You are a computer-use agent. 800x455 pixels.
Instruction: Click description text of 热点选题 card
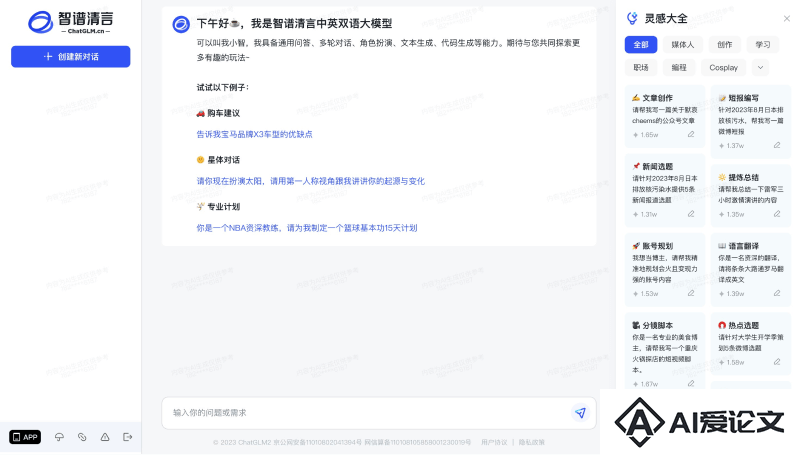751,343
